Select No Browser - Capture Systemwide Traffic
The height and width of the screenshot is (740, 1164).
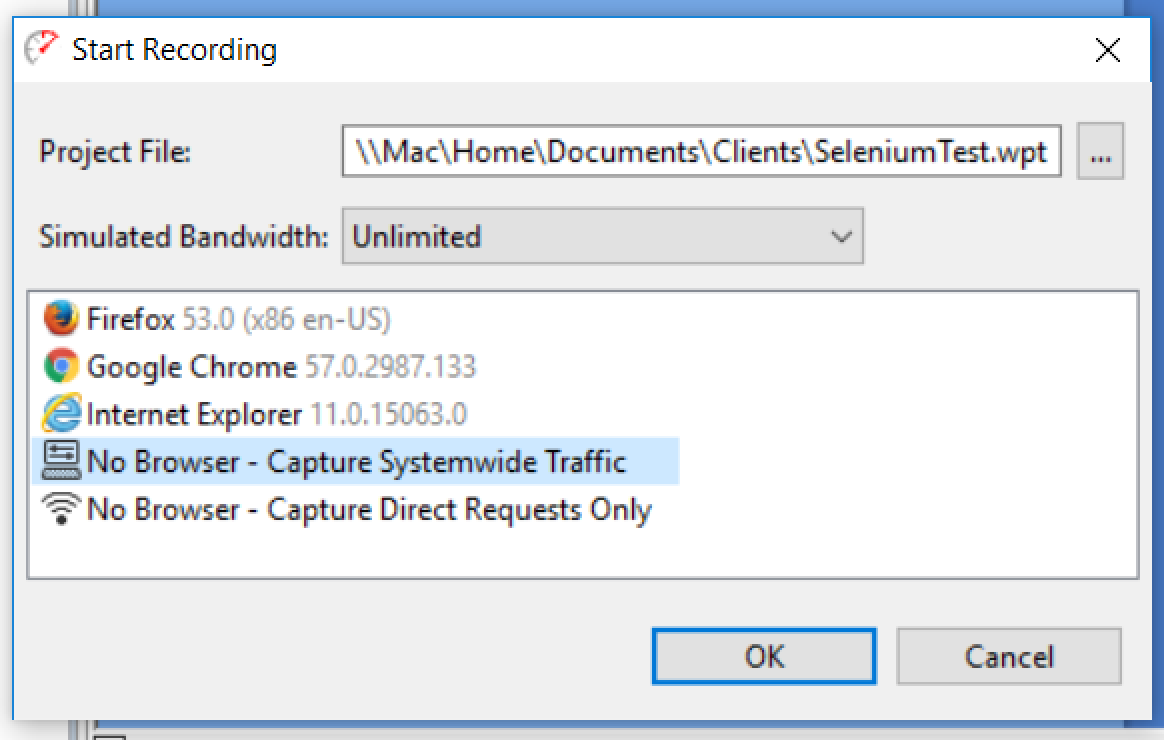click(x=356, y=461)
